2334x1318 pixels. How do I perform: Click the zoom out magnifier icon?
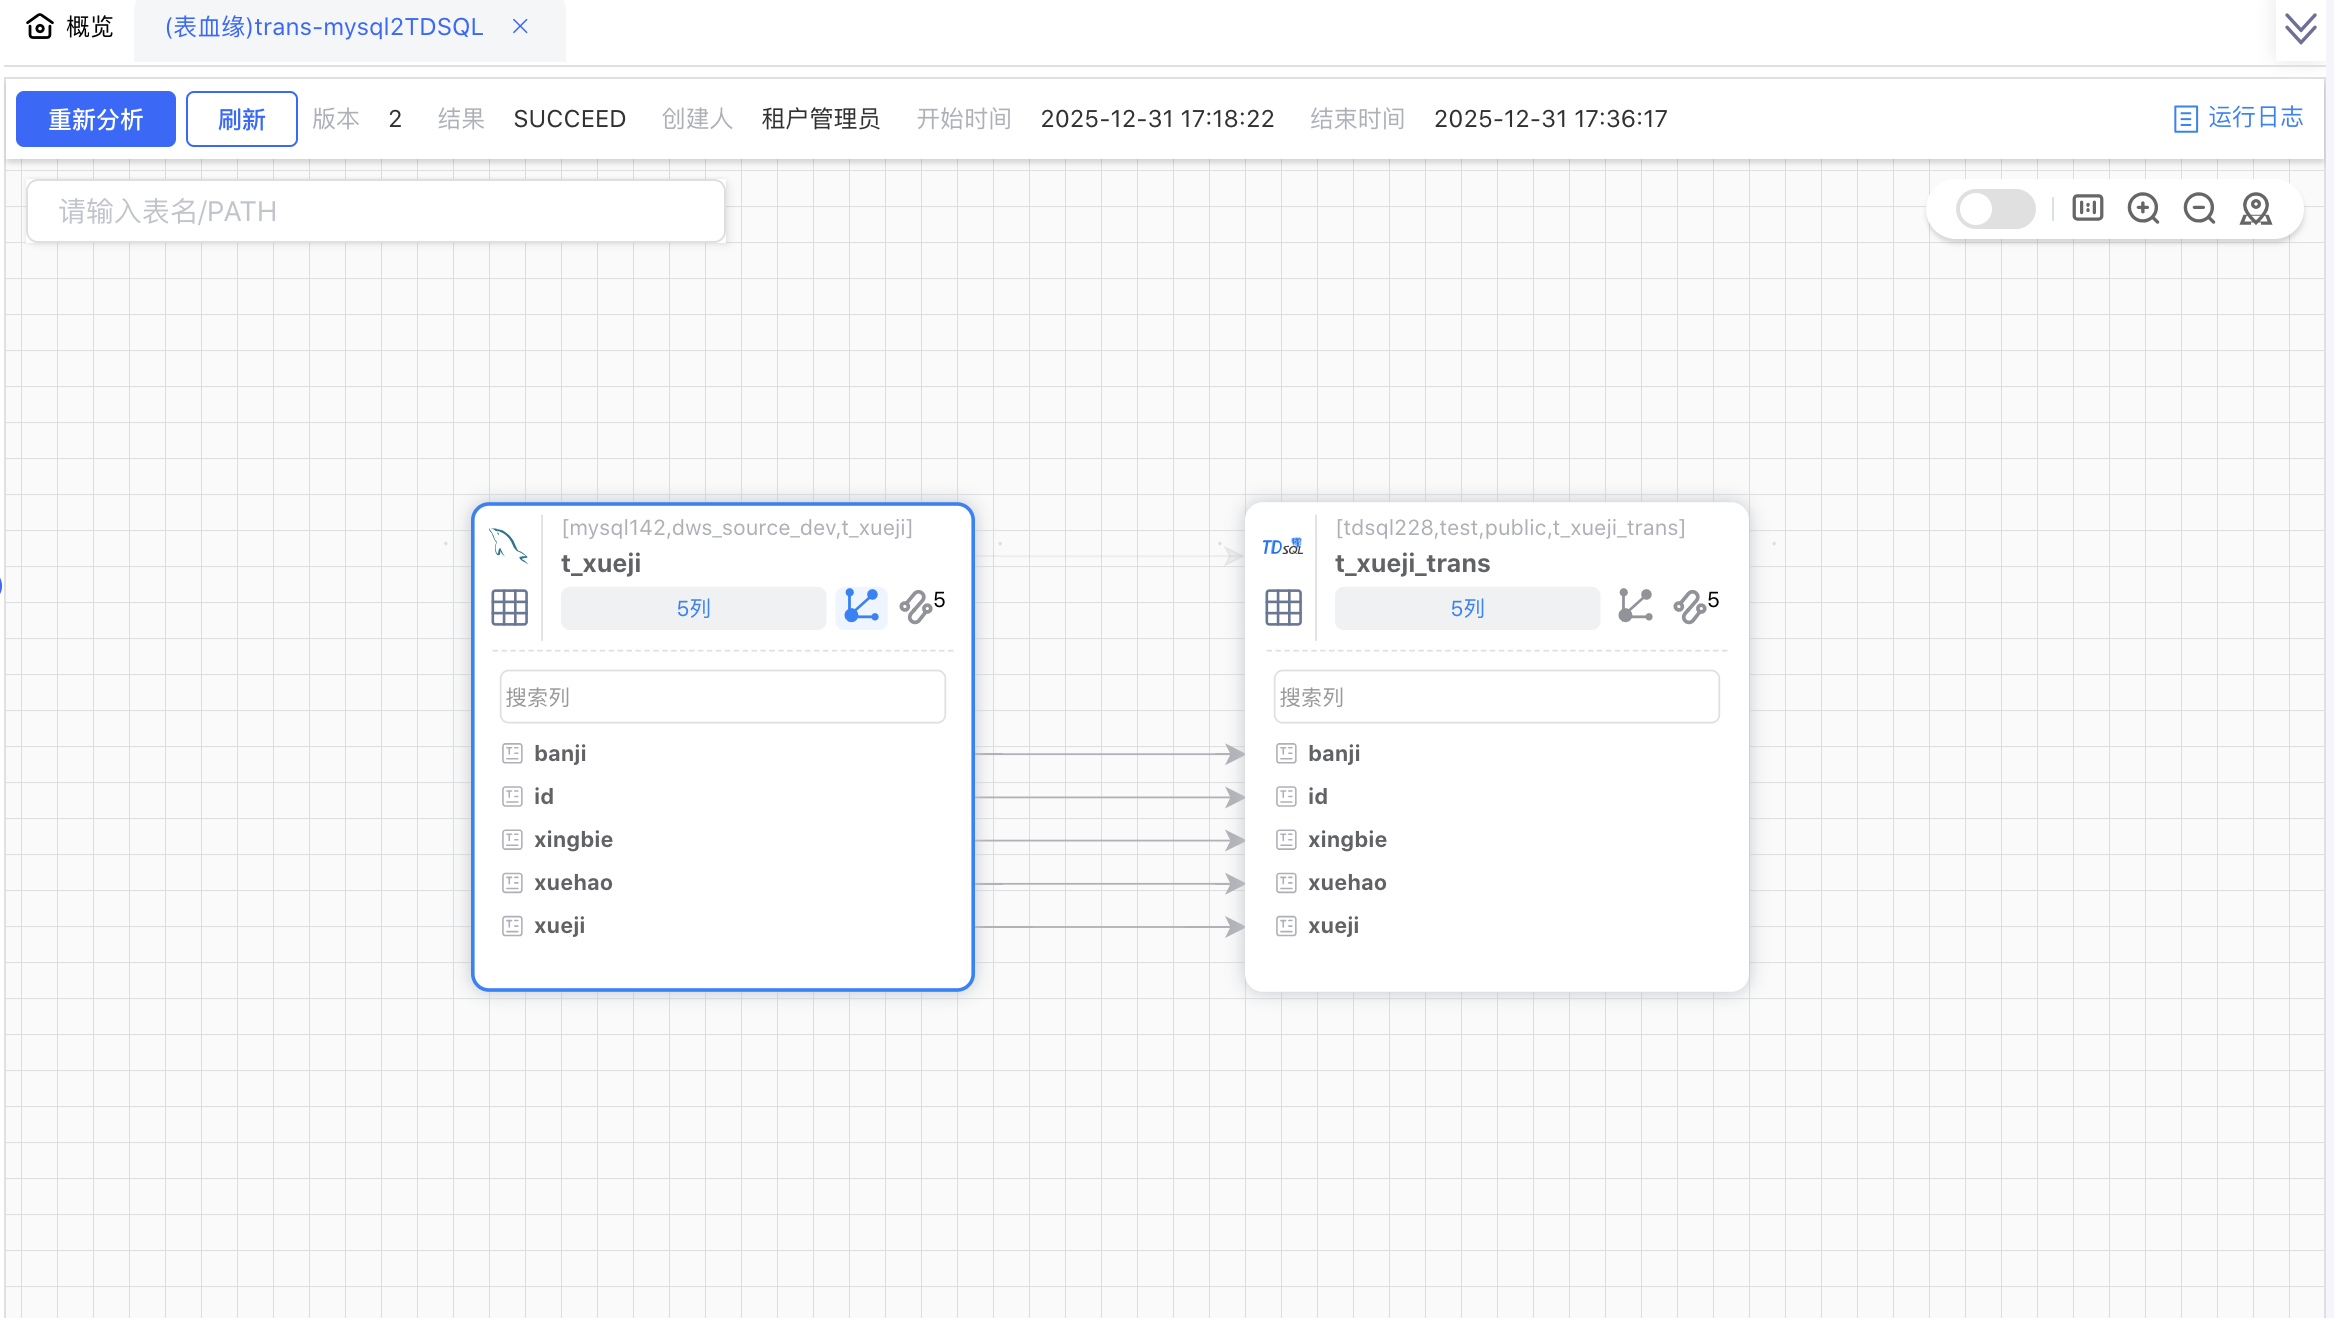pos(2199,209)
